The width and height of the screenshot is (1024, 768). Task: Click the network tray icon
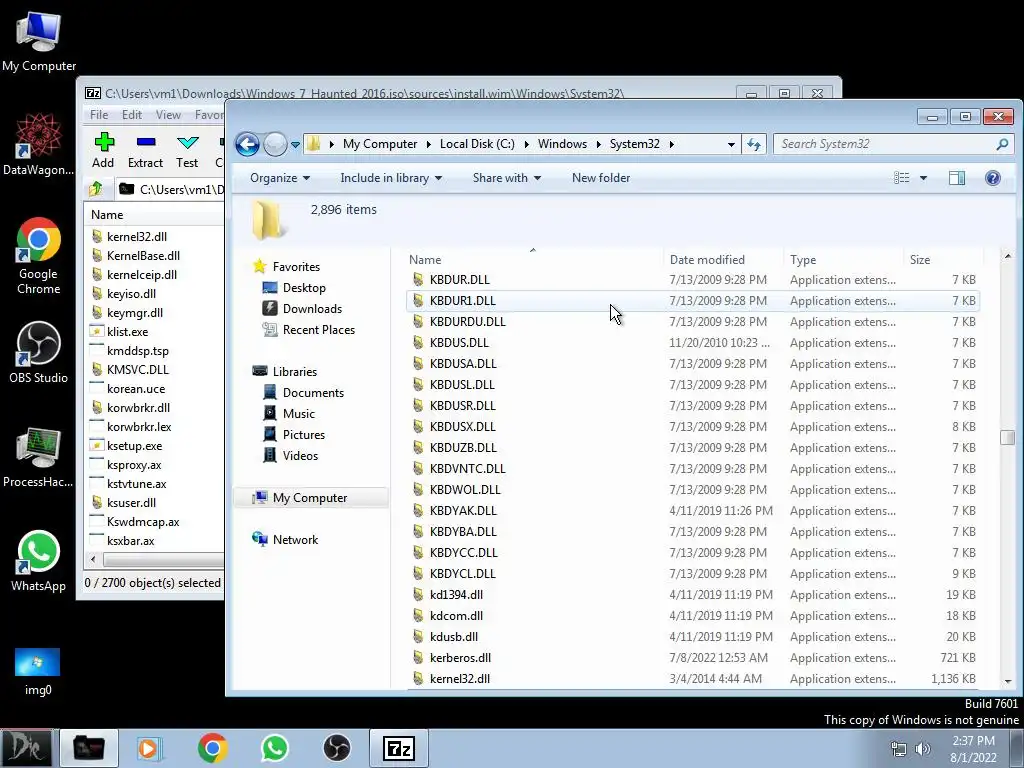click(x=899, y=749)
